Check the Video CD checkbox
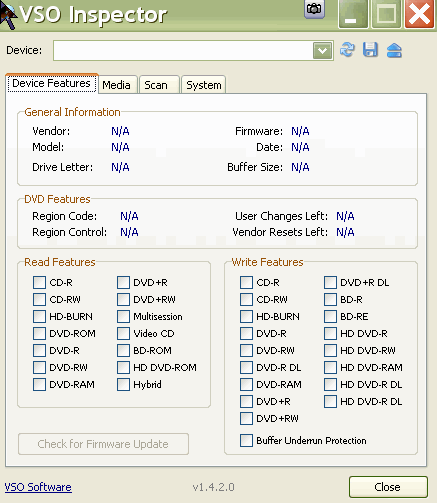 (x=123, y=333)
